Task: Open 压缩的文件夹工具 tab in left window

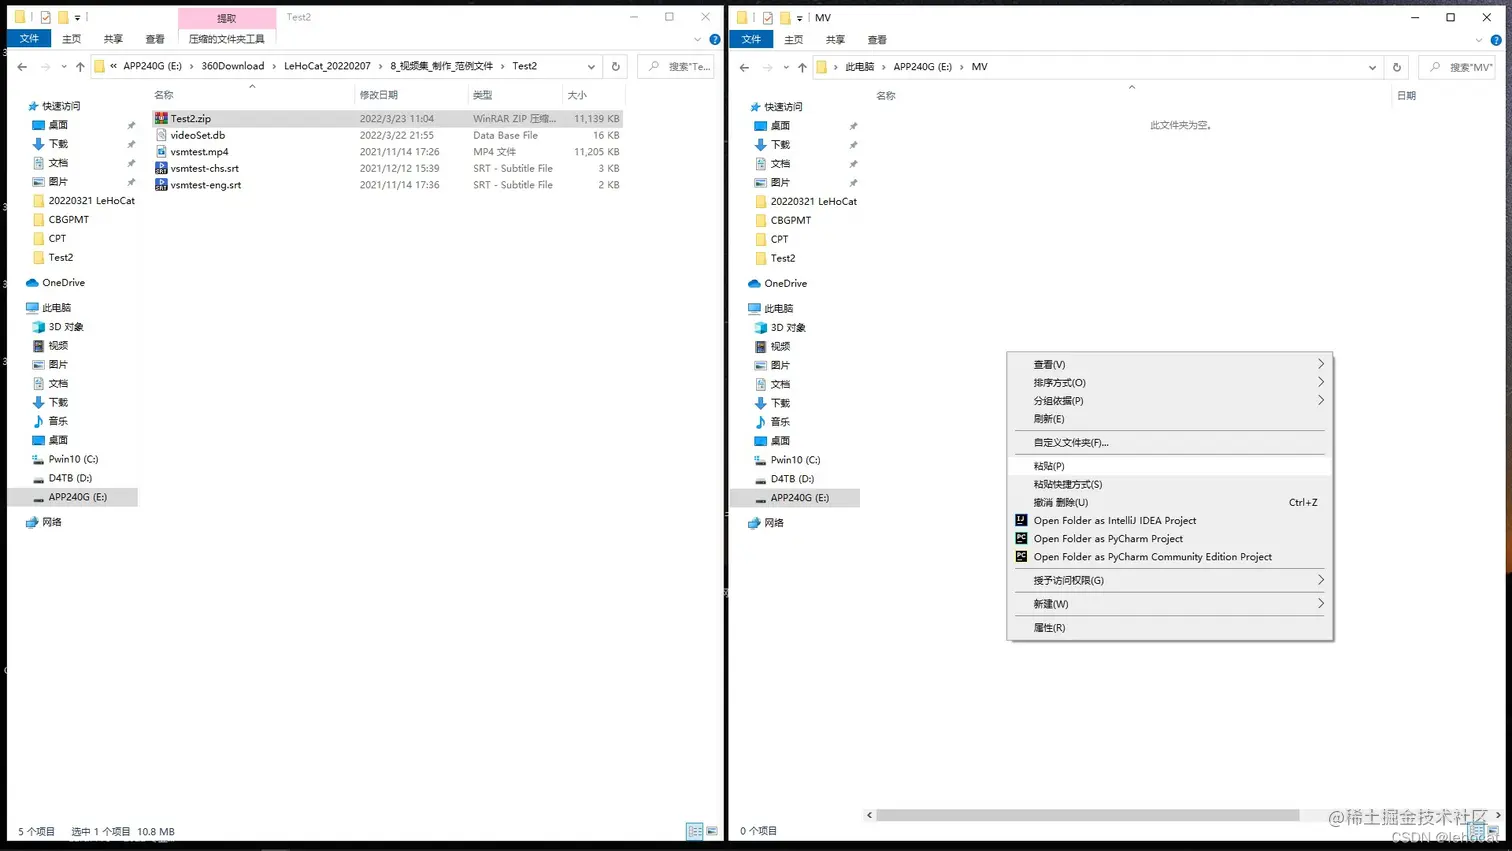Action: tap(227, 39)
